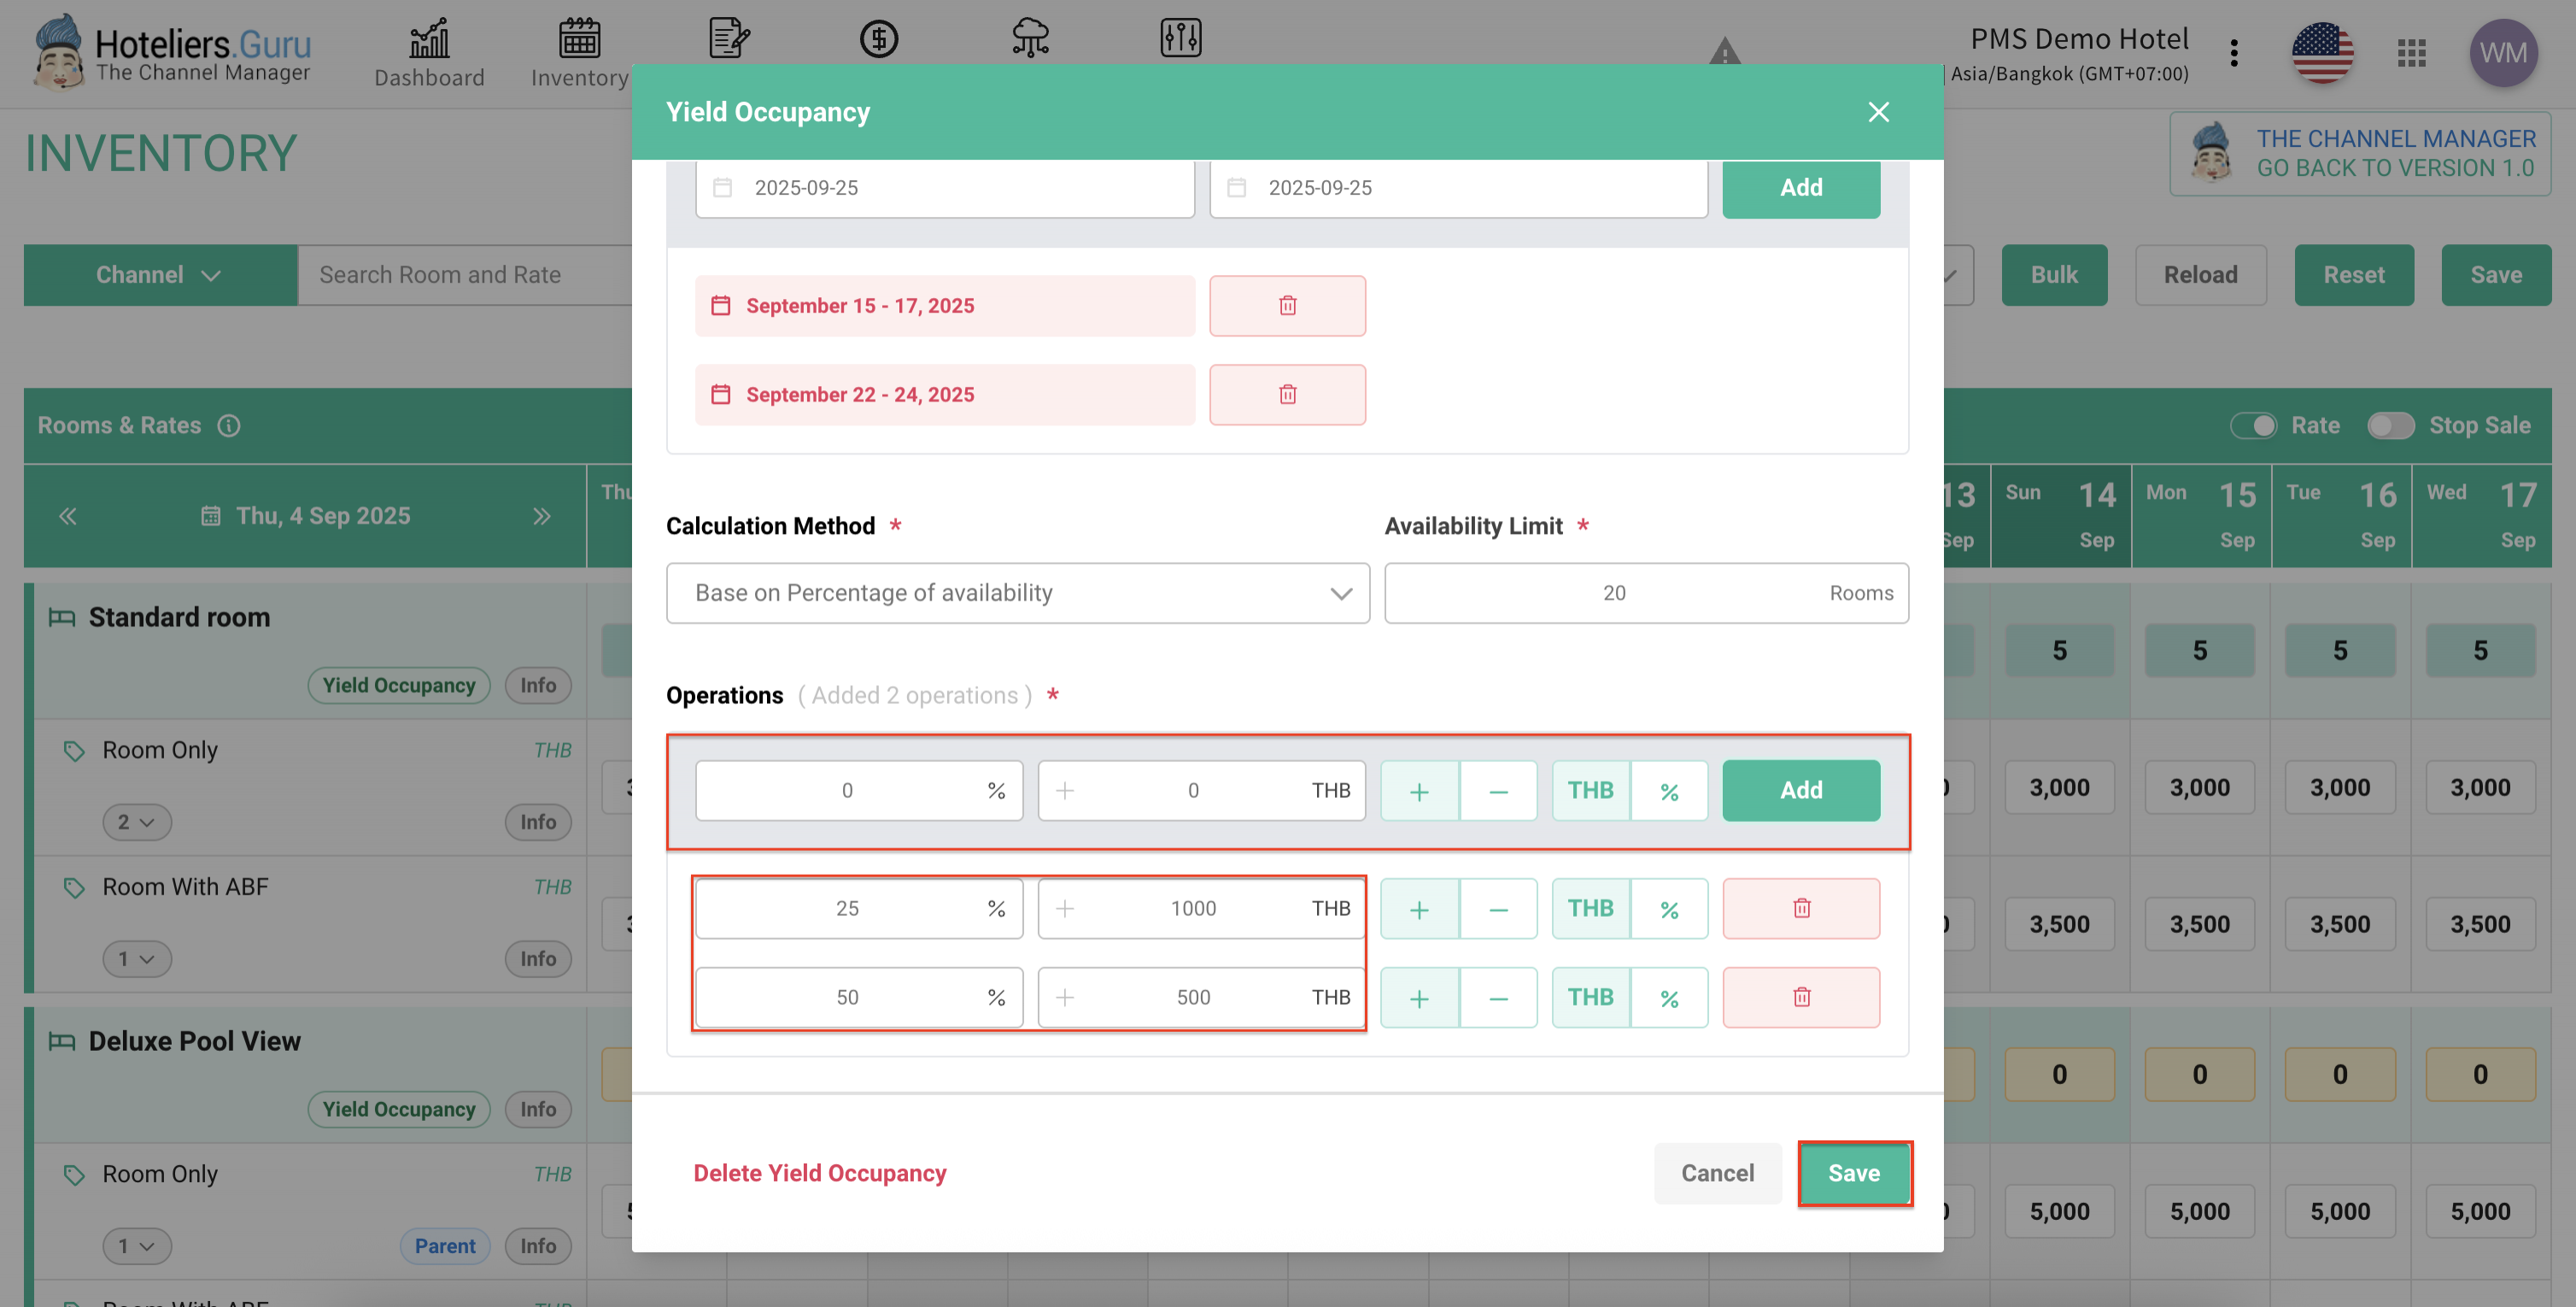Go to next dates with double arrow
Screen dimensions: 2576x1307
(x=541, y=516)
